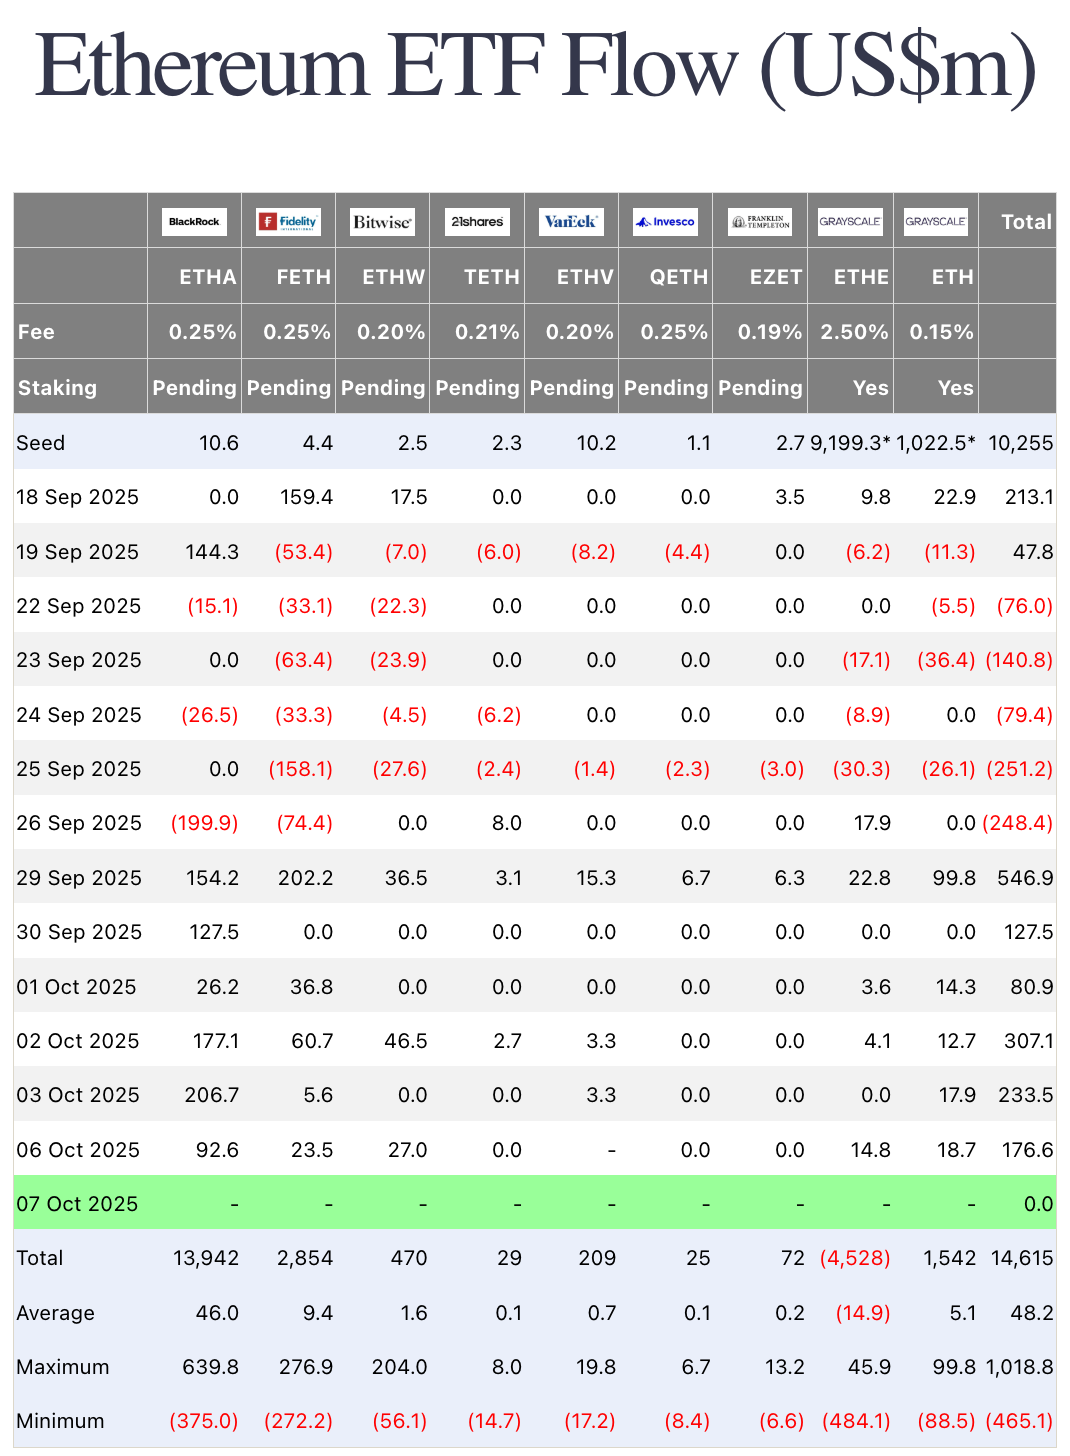The image size is (1070, 1456).
Task: Click the Bitwise logo
Action: 382,222
